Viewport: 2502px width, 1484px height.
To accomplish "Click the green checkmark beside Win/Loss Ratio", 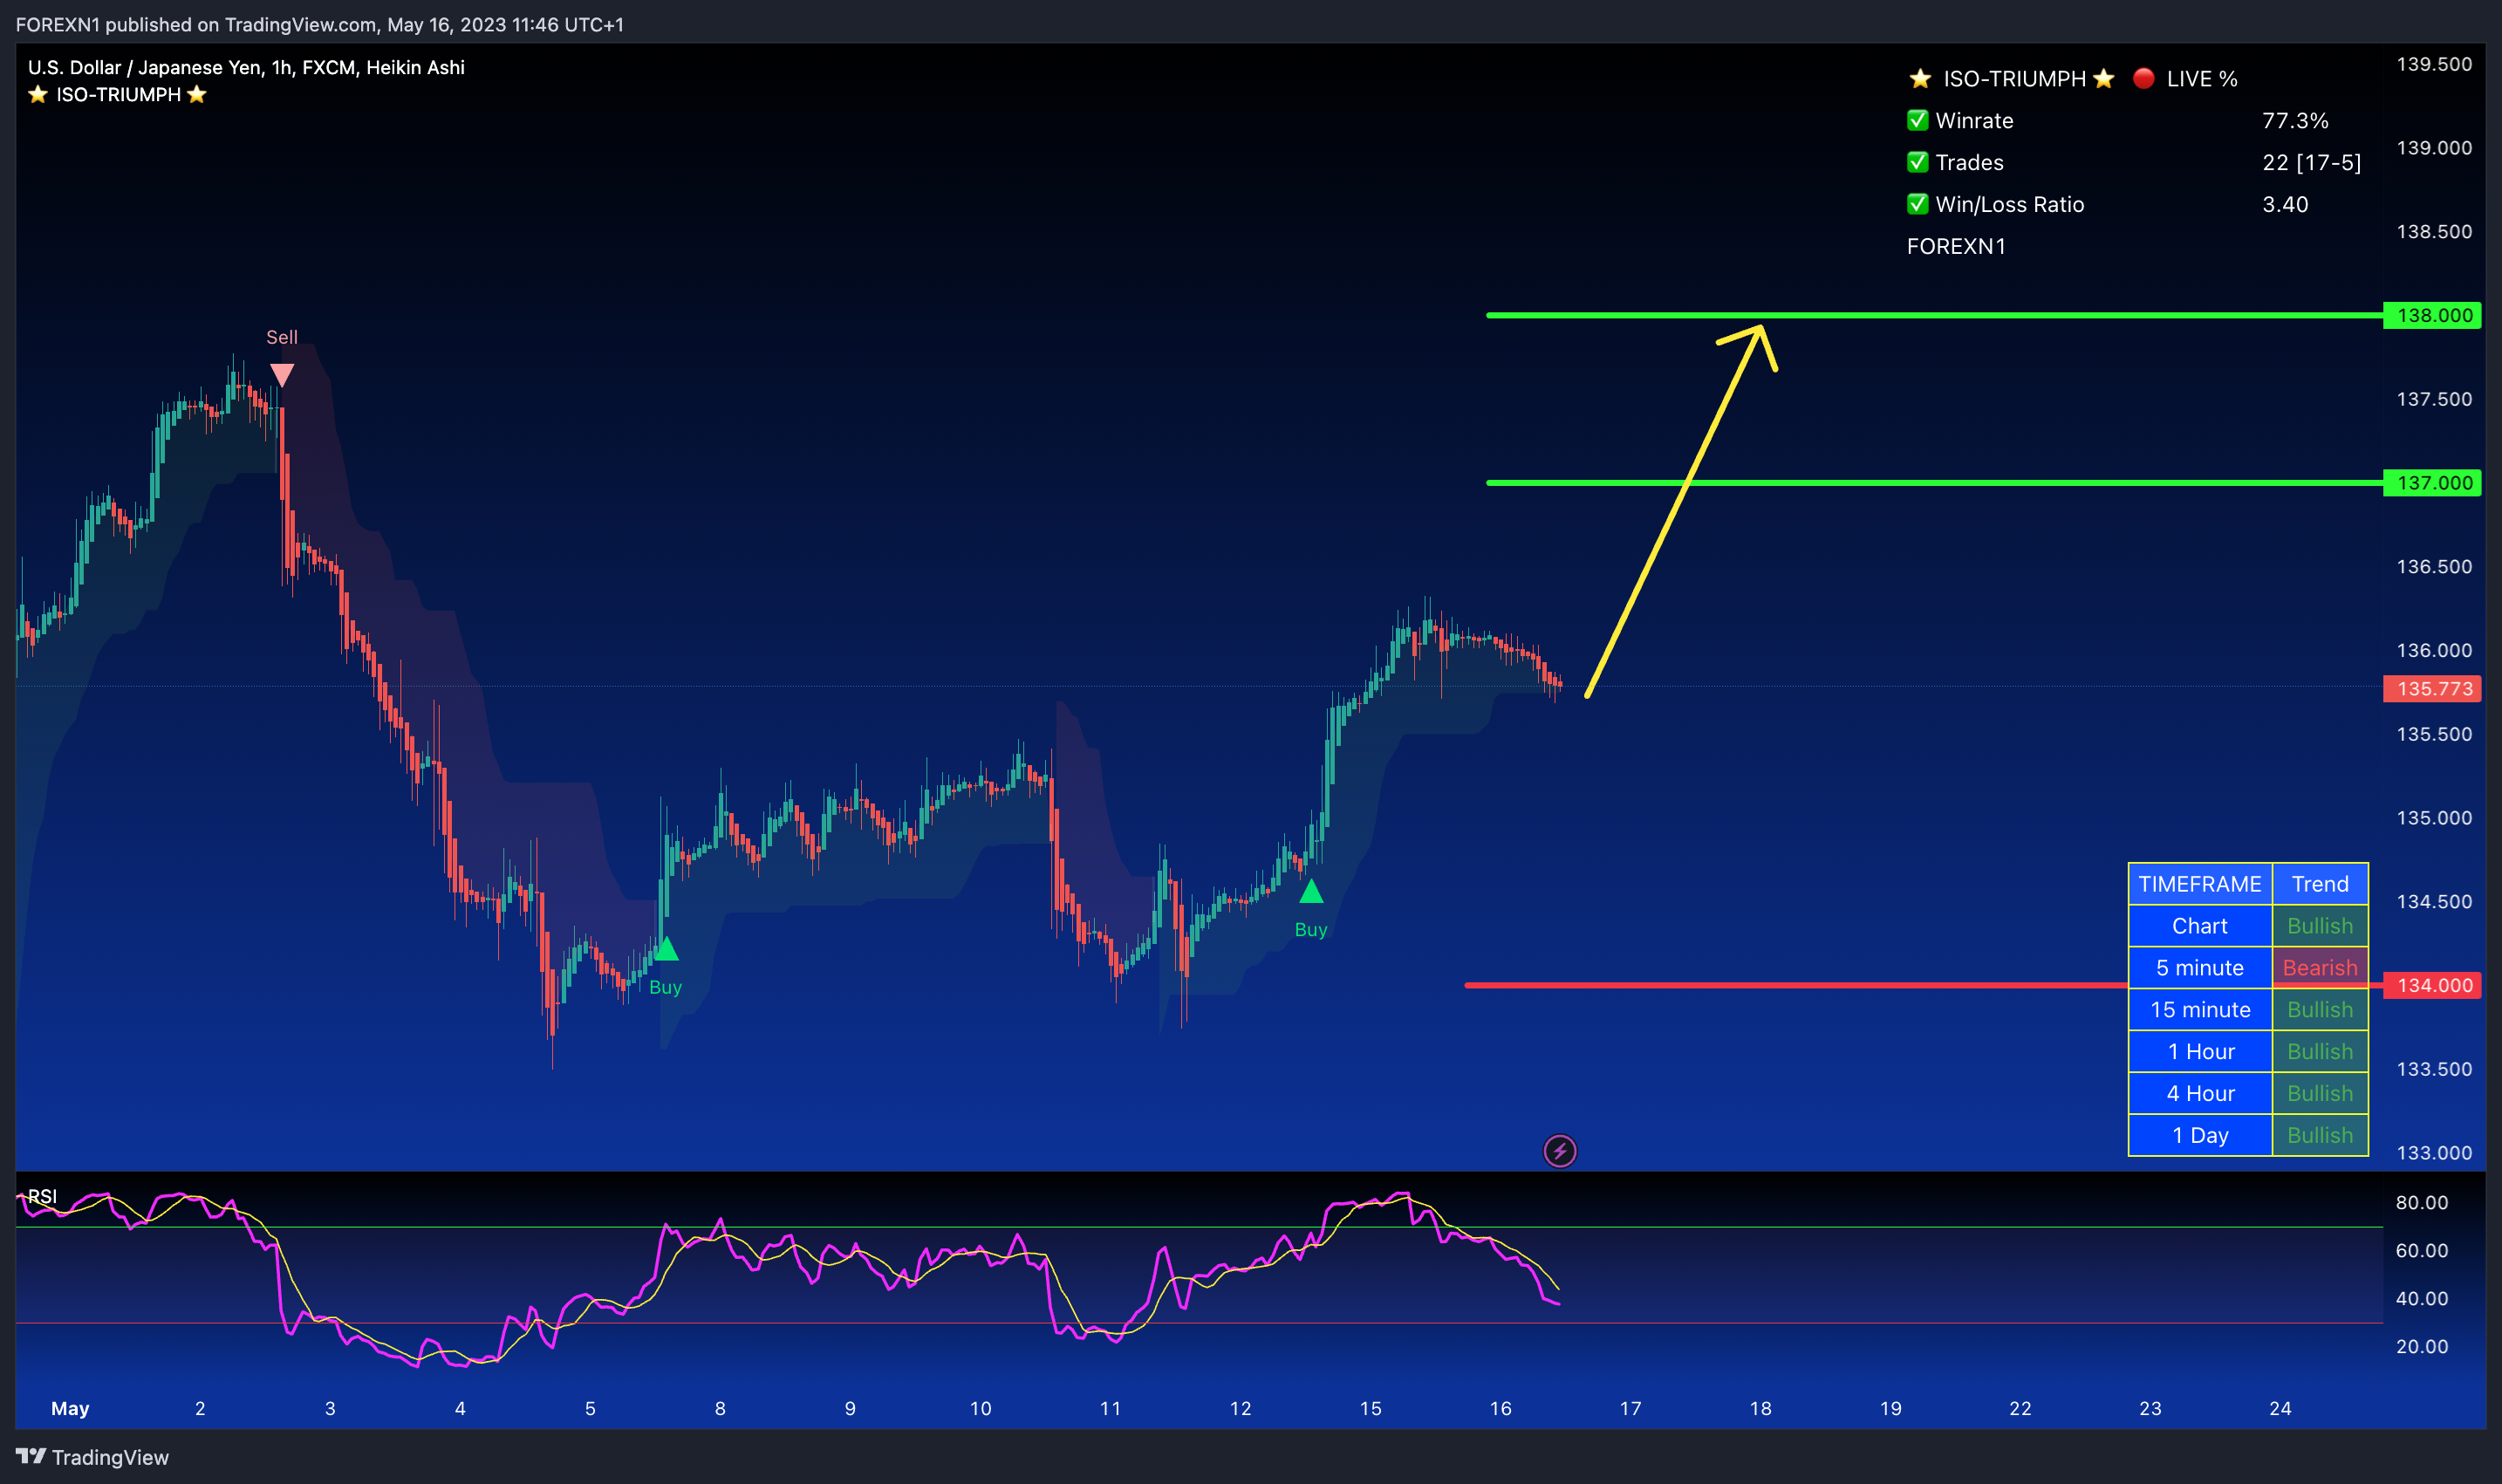I will point(1917,204).
